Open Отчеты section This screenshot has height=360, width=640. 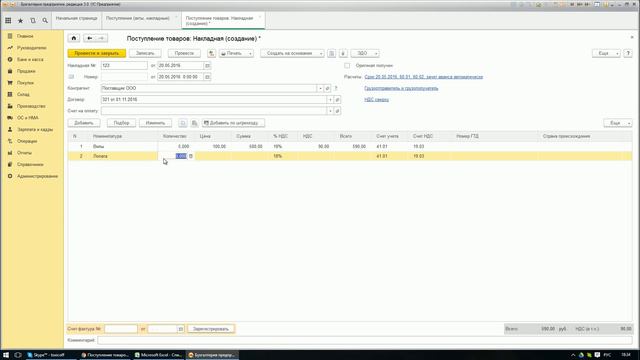tap(24, 153)
